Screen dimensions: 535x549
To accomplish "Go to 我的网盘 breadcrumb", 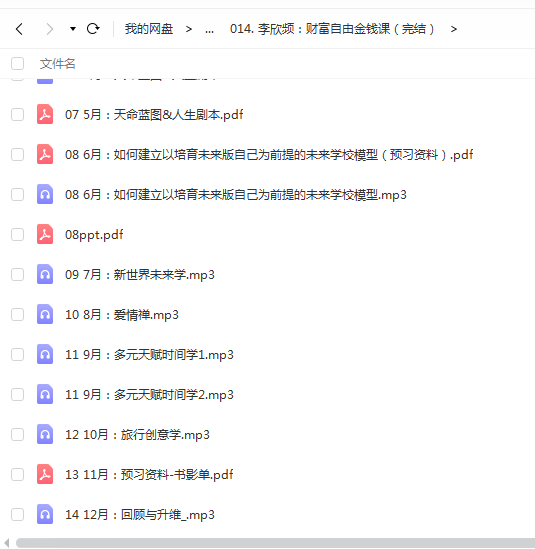I will [149, 29].
